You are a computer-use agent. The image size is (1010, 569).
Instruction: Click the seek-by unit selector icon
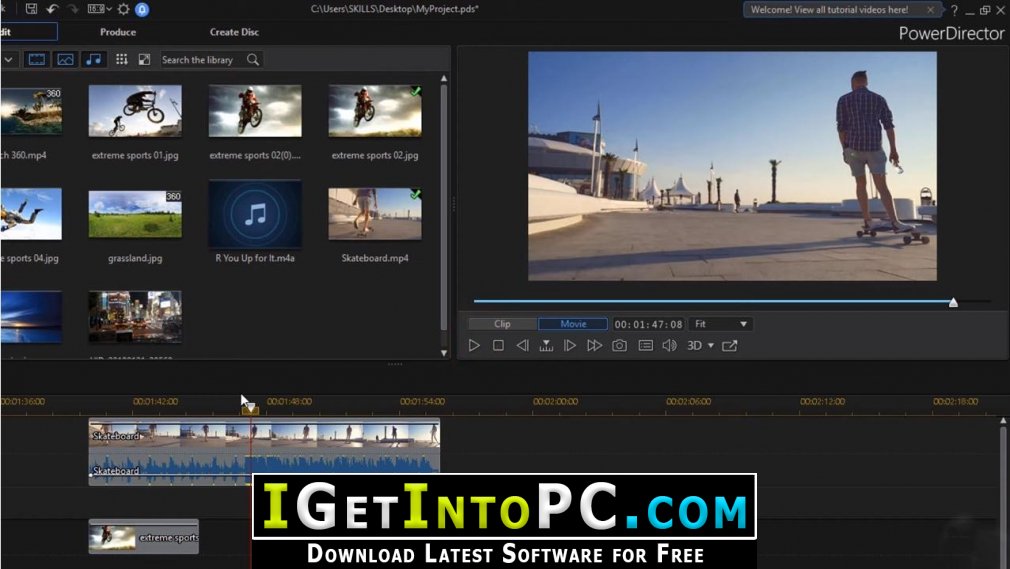(546, 345)
